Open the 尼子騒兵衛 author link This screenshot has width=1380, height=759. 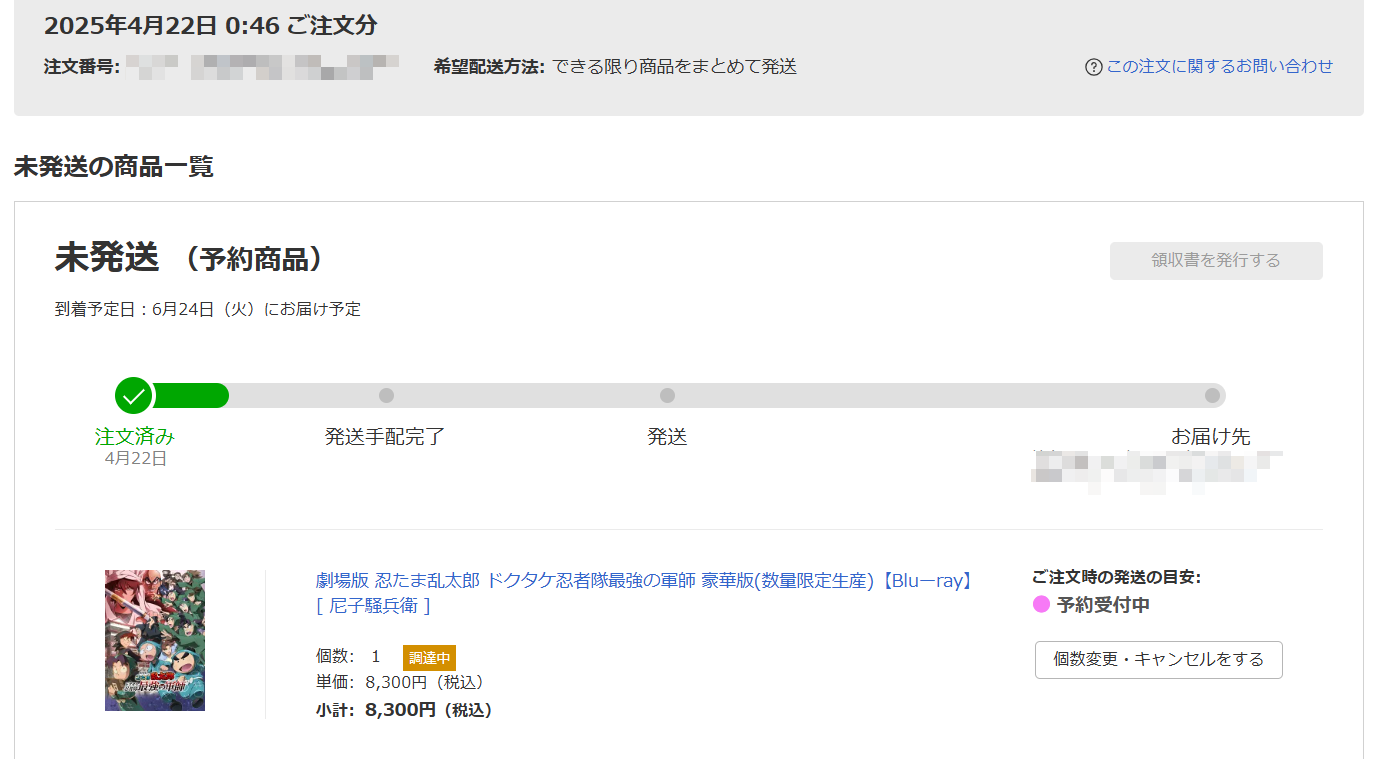[373, 606]
